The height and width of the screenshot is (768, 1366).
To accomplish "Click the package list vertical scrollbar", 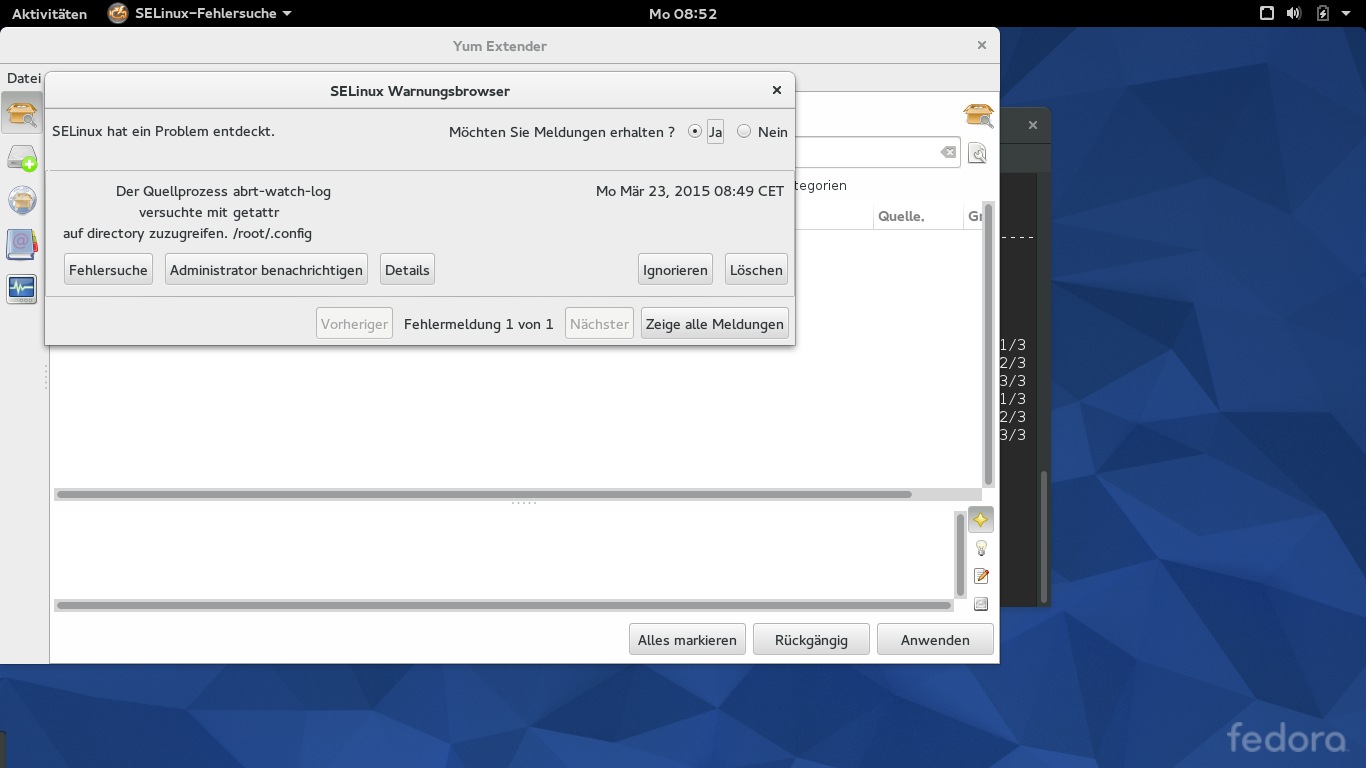I will click(x=988, y=345).
